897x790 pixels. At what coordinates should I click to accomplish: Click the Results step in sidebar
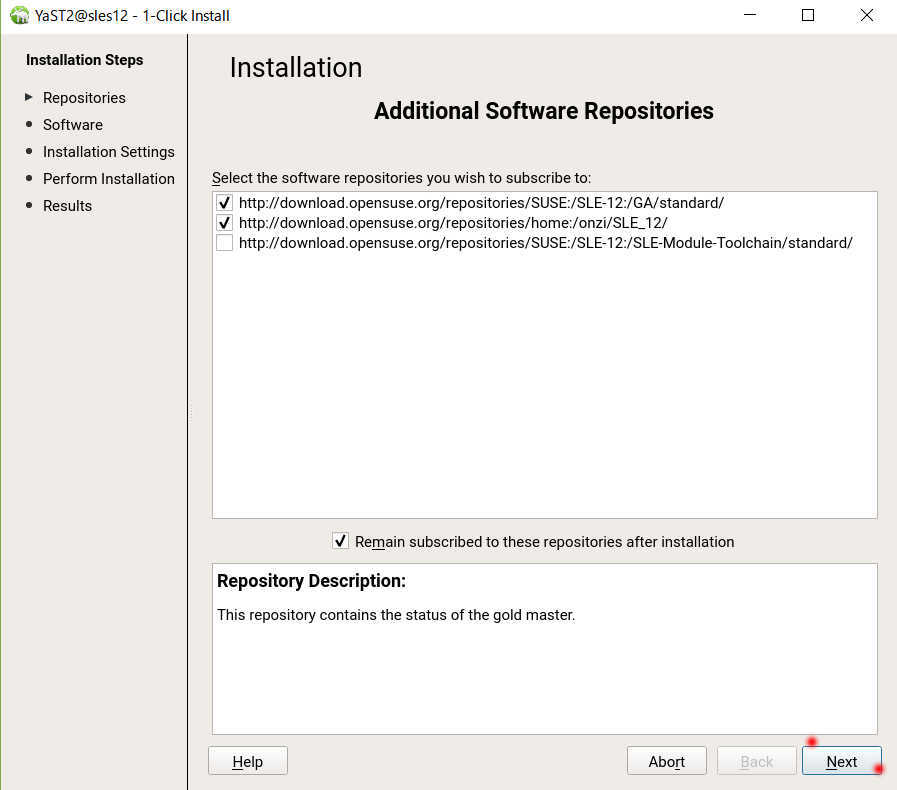coord(68,205)
